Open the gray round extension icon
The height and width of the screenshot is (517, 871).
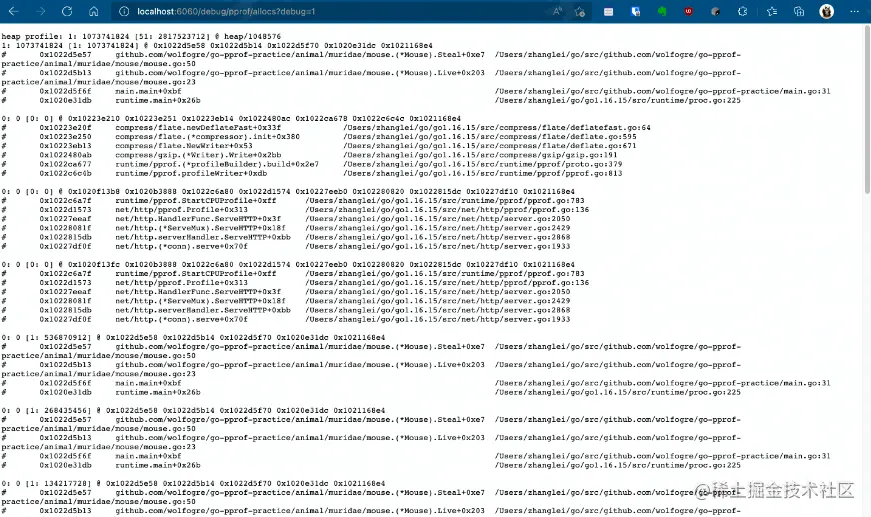(x=715, y=11)
